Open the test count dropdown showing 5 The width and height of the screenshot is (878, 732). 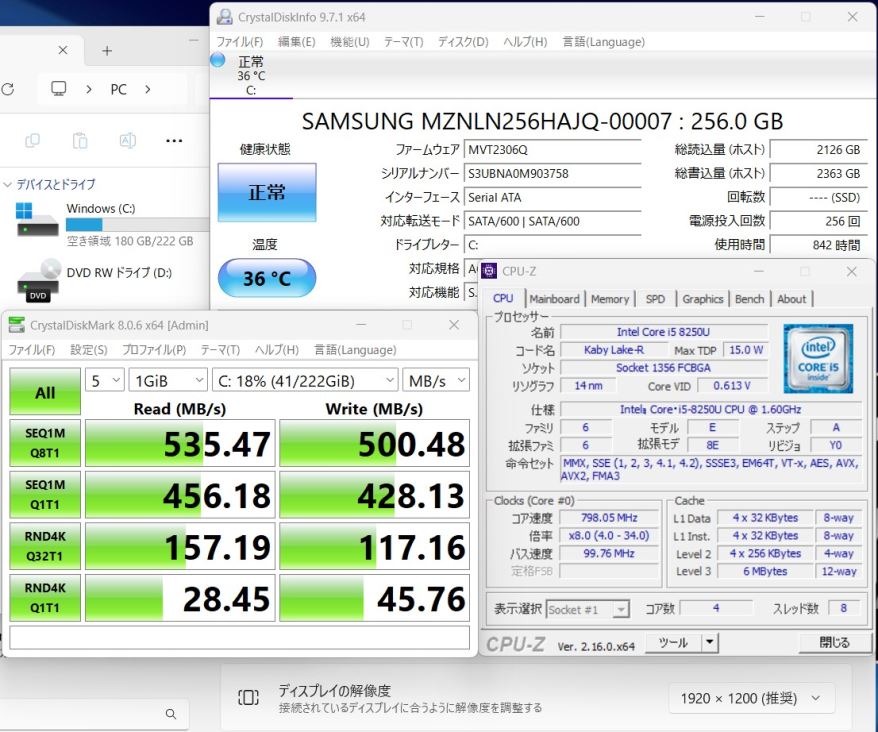104,381
